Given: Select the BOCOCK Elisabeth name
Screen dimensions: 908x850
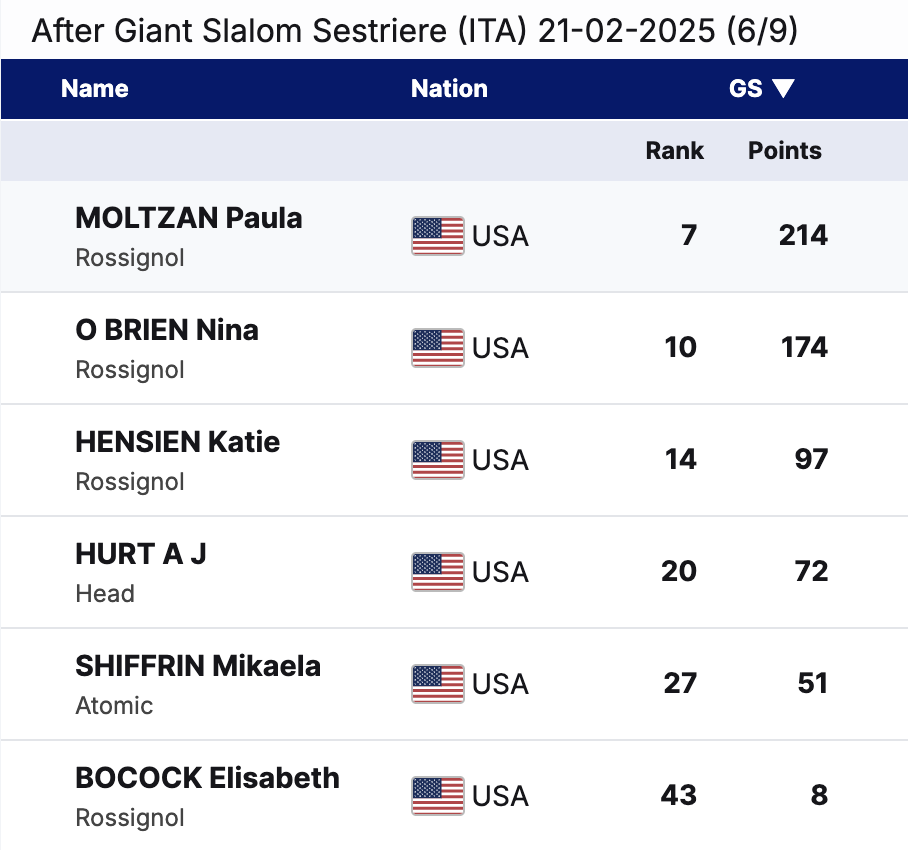Looking at the screenshot, I should (207, 778).
